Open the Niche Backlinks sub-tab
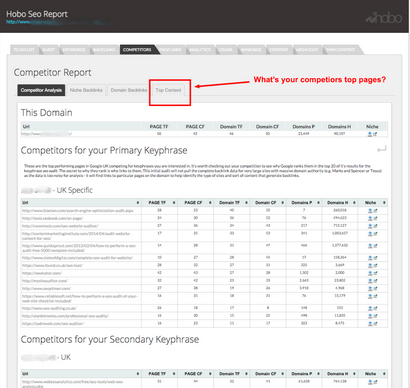Screen dimensions: 410x388 (x=86, y=90)
